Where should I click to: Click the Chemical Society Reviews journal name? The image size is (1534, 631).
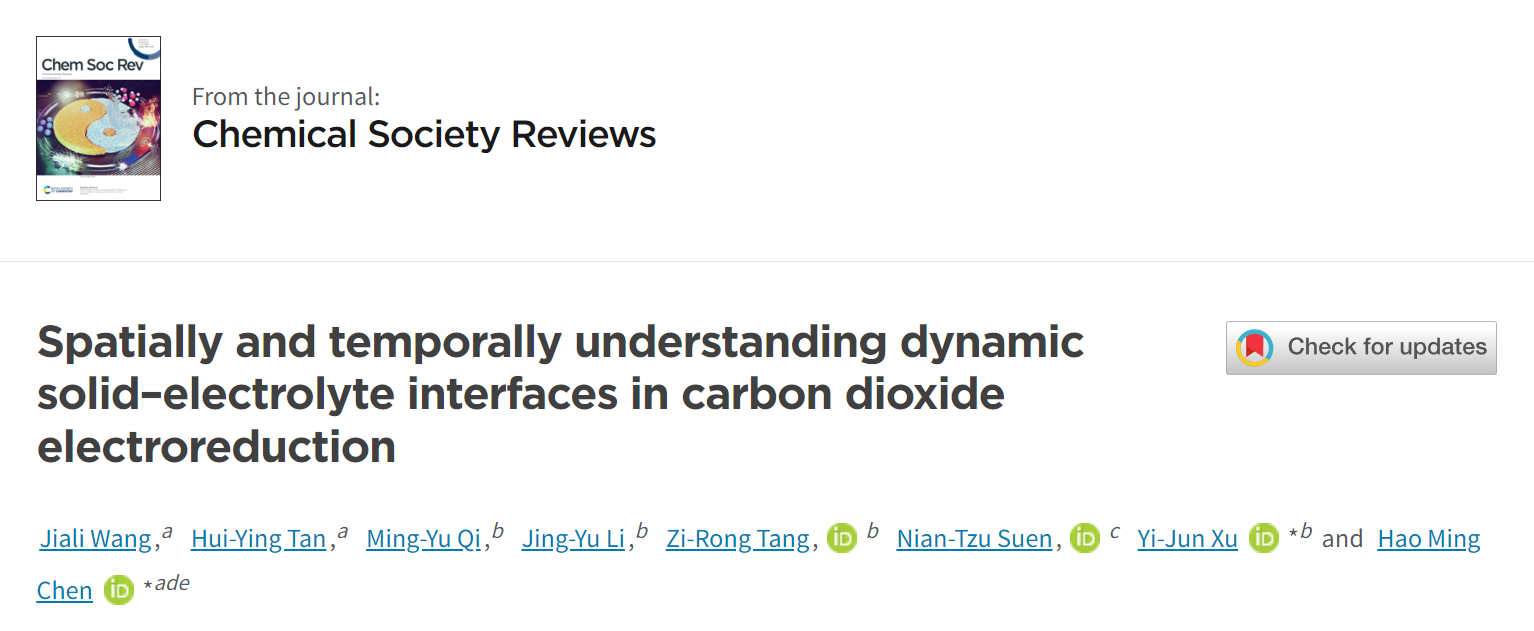coord(424,134)
